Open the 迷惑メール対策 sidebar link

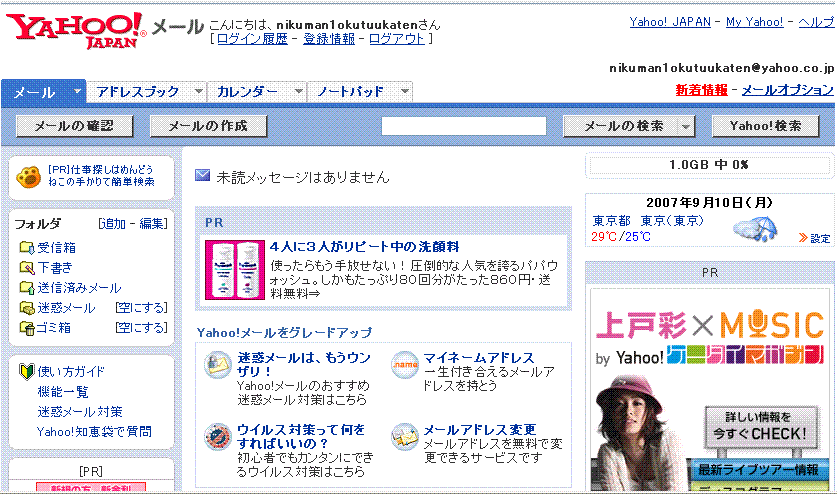click(80, 412)
